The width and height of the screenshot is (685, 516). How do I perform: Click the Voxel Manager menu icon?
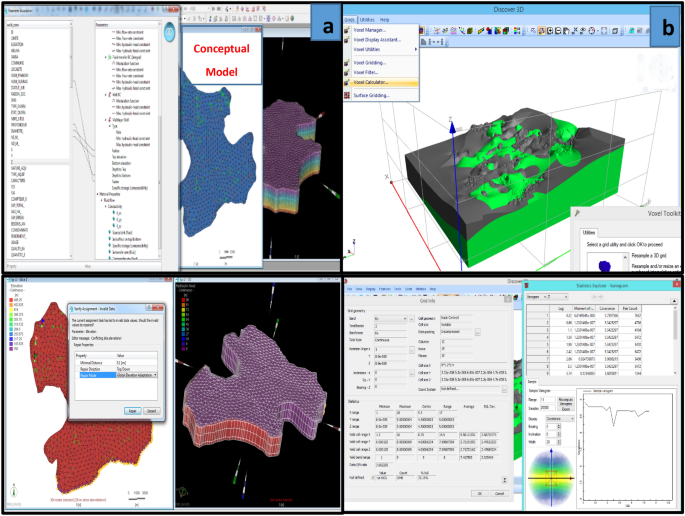point(349,31)
